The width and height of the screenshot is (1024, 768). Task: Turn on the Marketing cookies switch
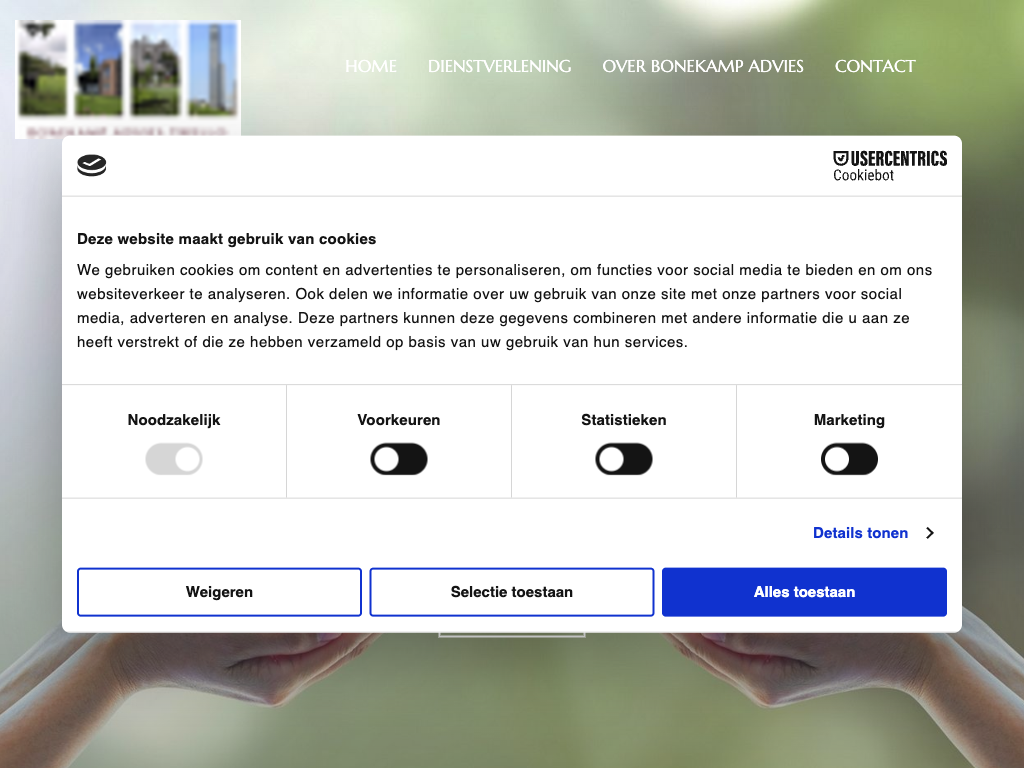coord(849,459)
